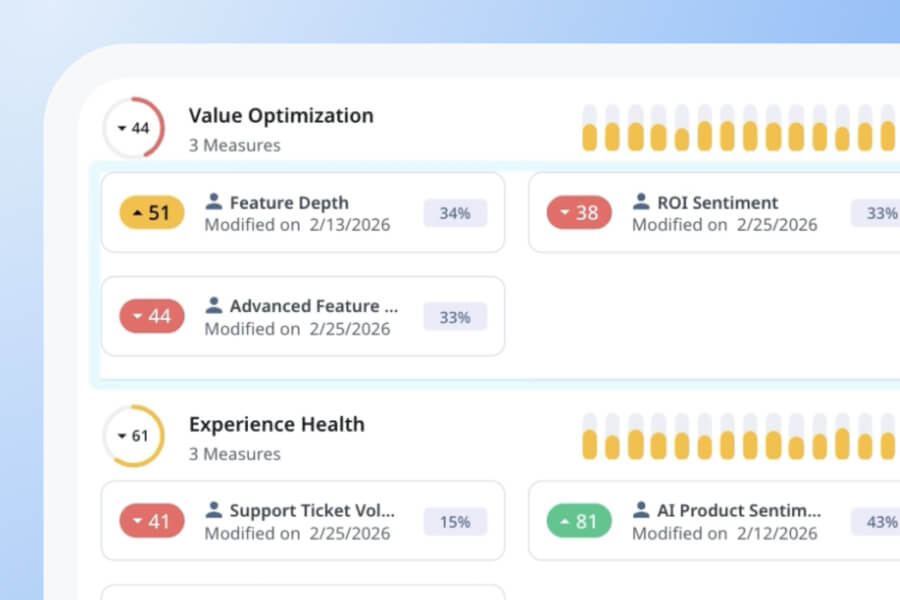
Task: Click the person icon beside Advanced Feature
Action: point(214,305)
